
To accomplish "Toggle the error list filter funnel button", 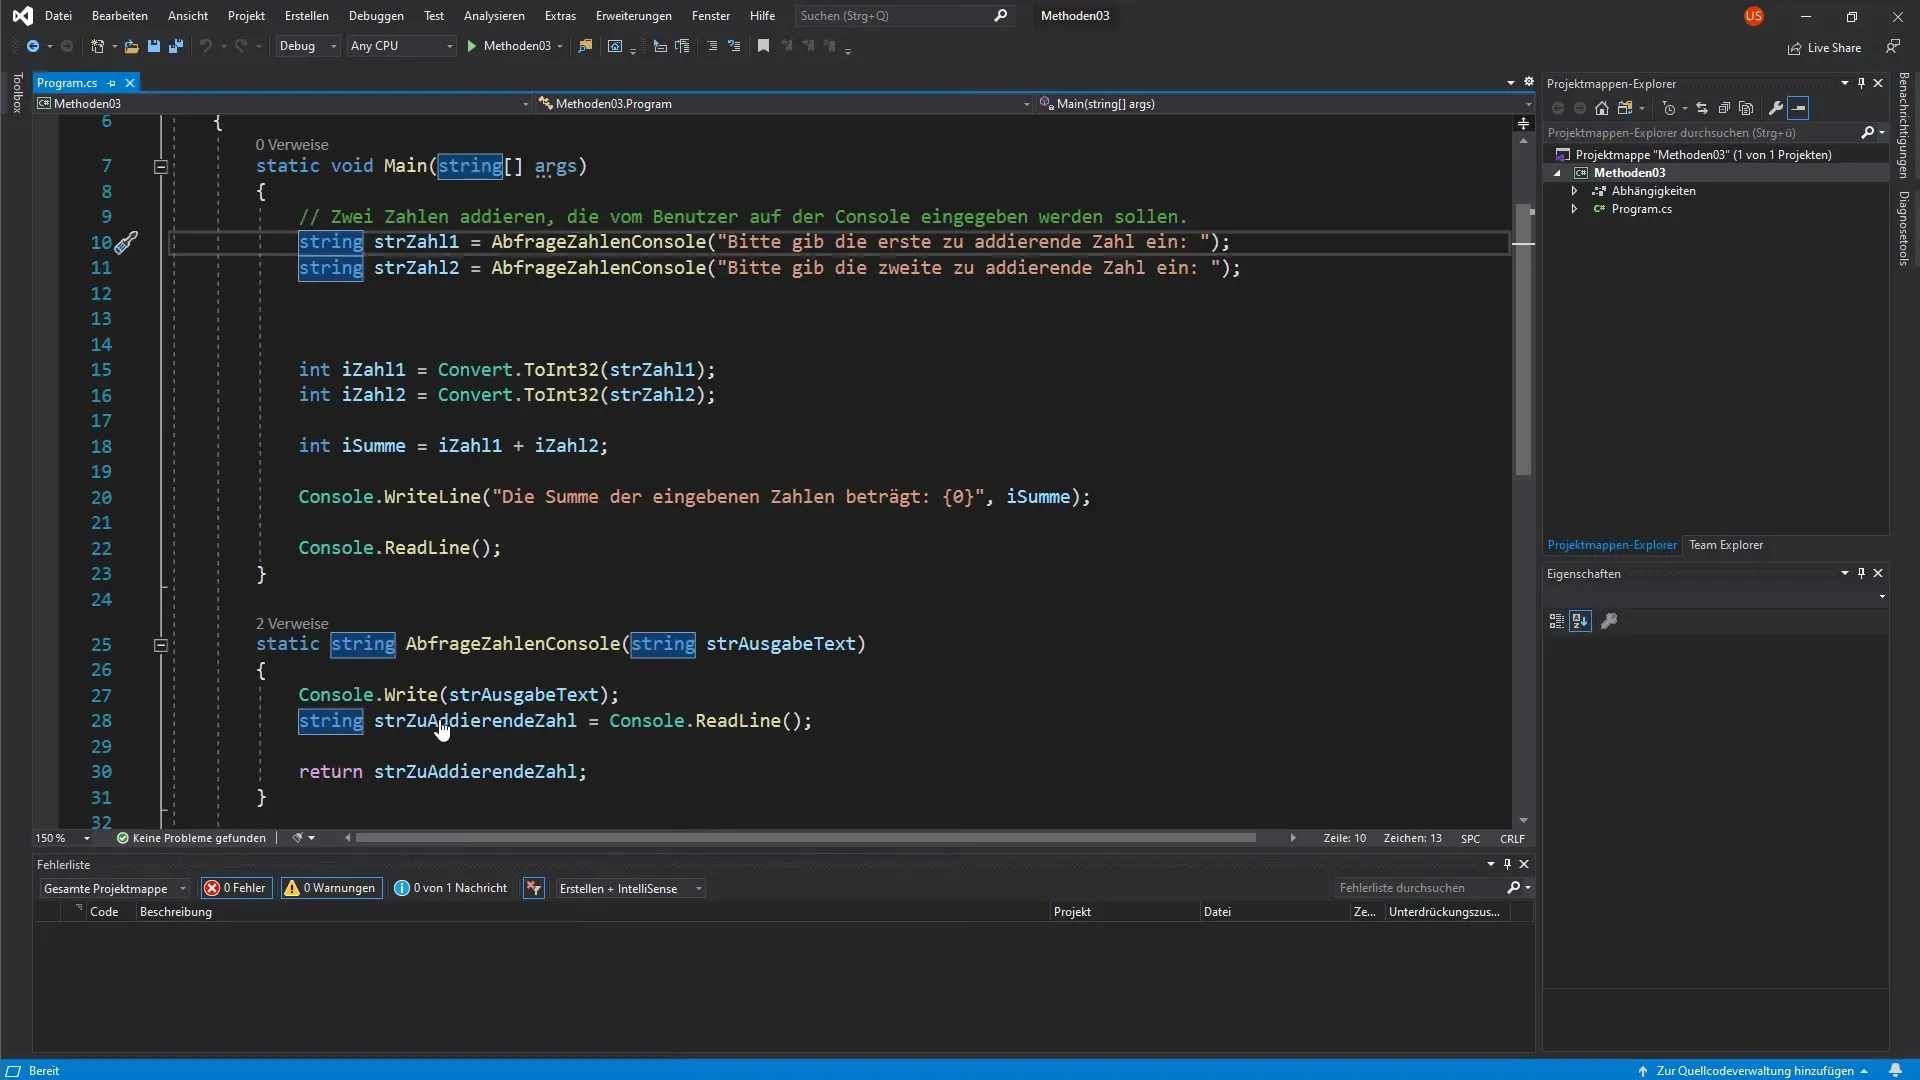I will (x=534, y=888).
